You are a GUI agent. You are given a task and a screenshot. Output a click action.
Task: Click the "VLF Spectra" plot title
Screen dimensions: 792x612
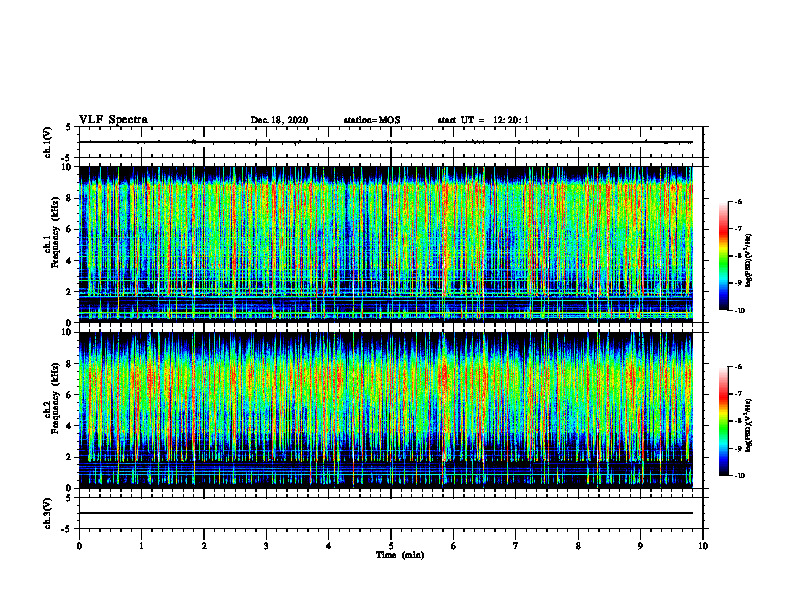(113, 120)
